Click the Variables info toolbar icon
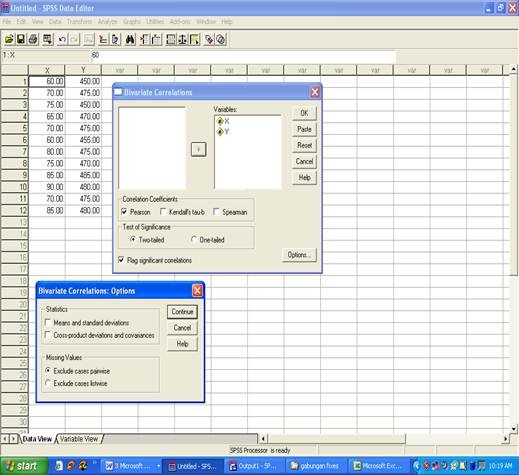This screenshot has height=475, width=519. pyautogui.click(x=115, y=39)
